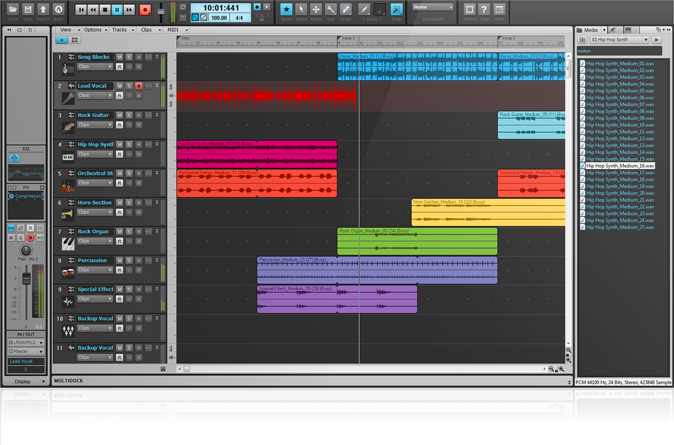Open the MIDI menu
This screenshot has width=674, height=445.
177,30
